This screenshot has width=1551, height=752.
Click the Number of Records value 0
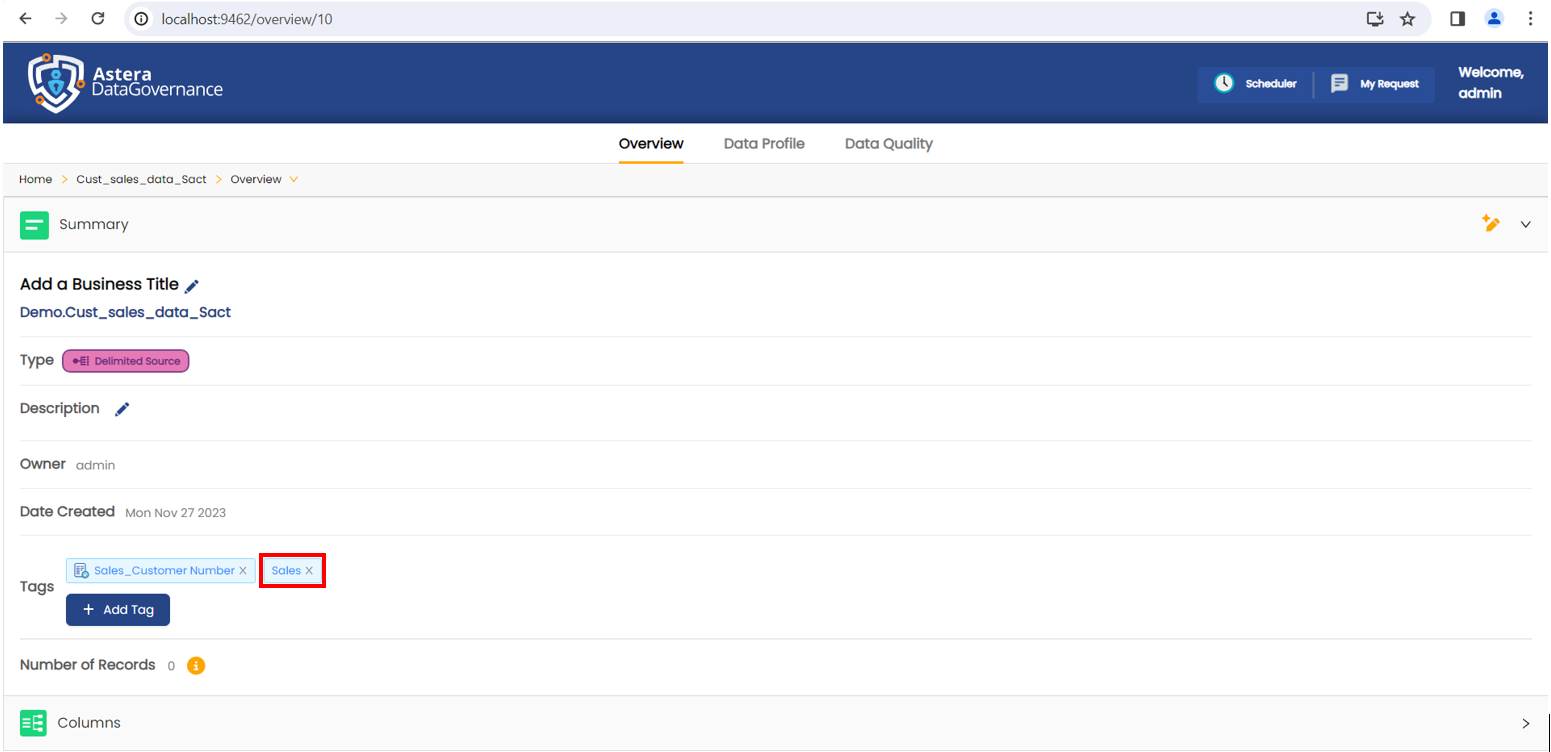[x=171, y=666]
